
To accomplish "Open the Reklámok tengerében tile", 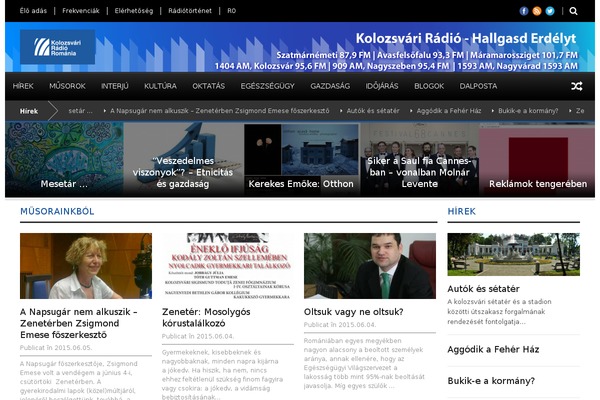I will tap(537, 159).
